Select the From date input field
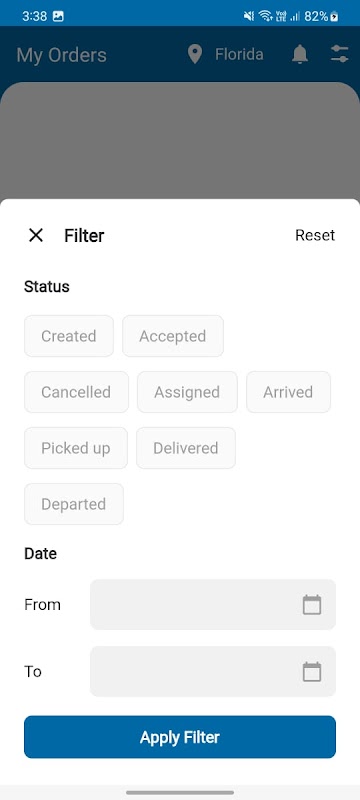Screen dimensions: 360x800 pyautogui.click(x=213, y=605)
